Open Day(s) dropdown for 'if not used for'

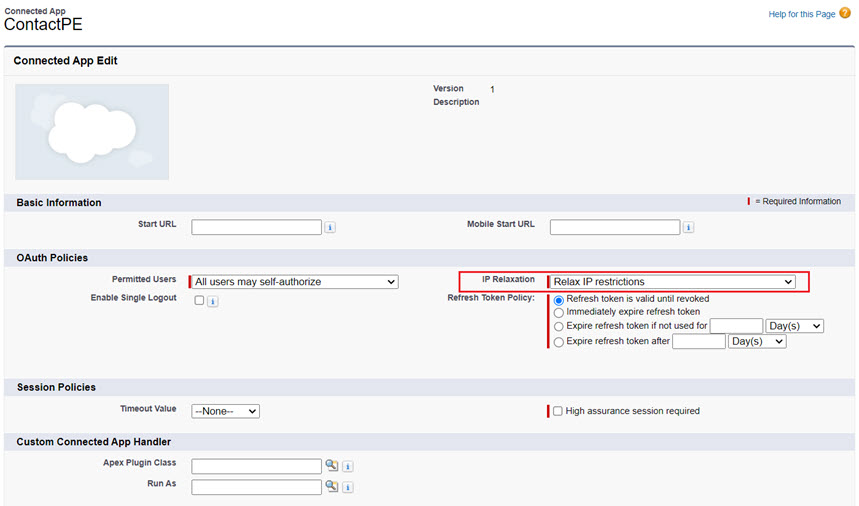point(794,326)
